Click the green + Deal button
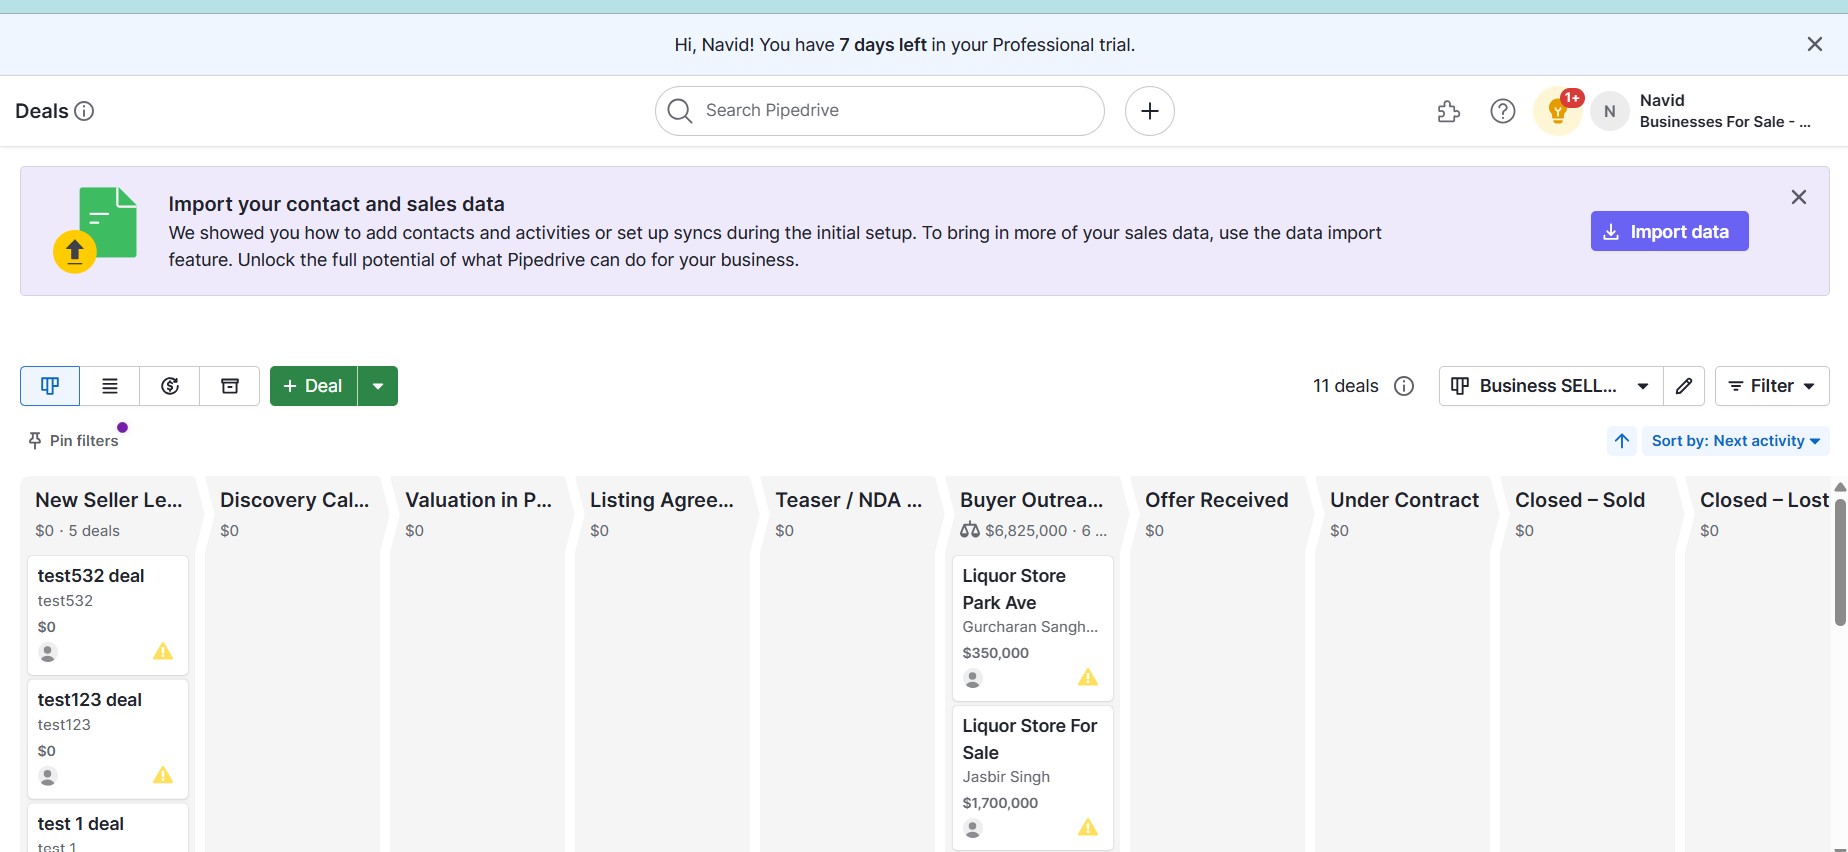Screen dimensions: 1848x852 313,386
